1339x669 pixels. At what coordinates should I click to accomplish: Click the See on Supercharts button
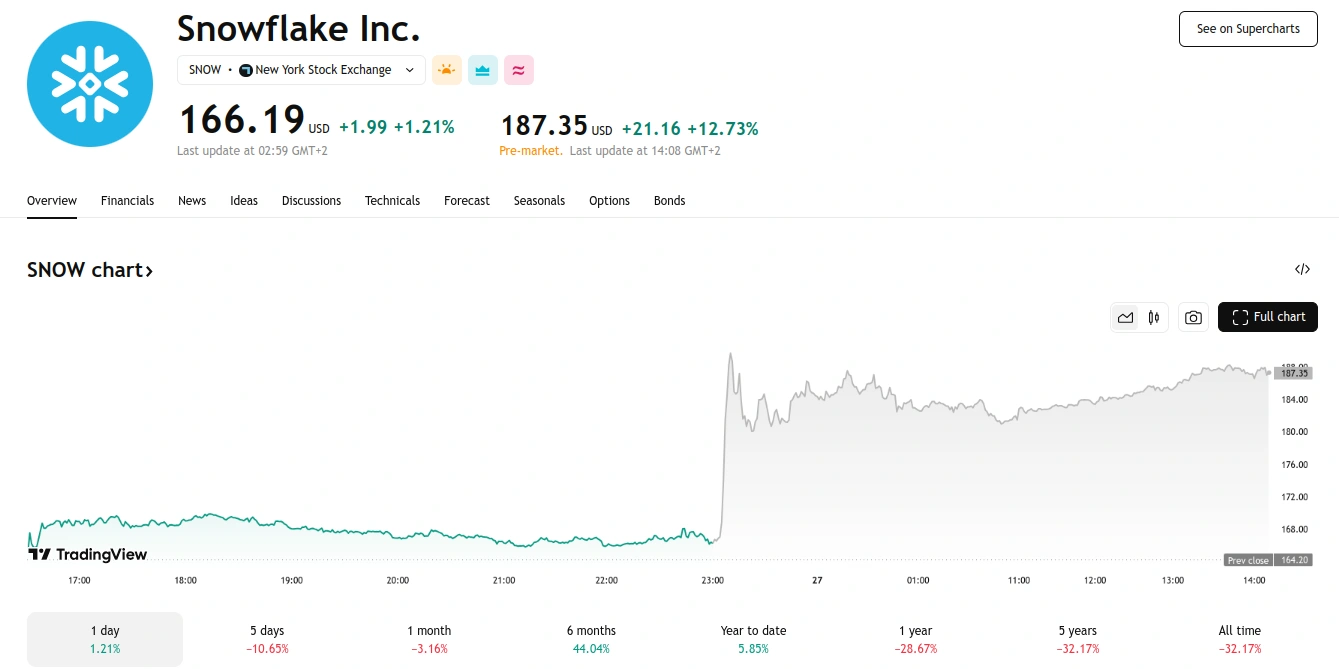(x=1248, y=29)
